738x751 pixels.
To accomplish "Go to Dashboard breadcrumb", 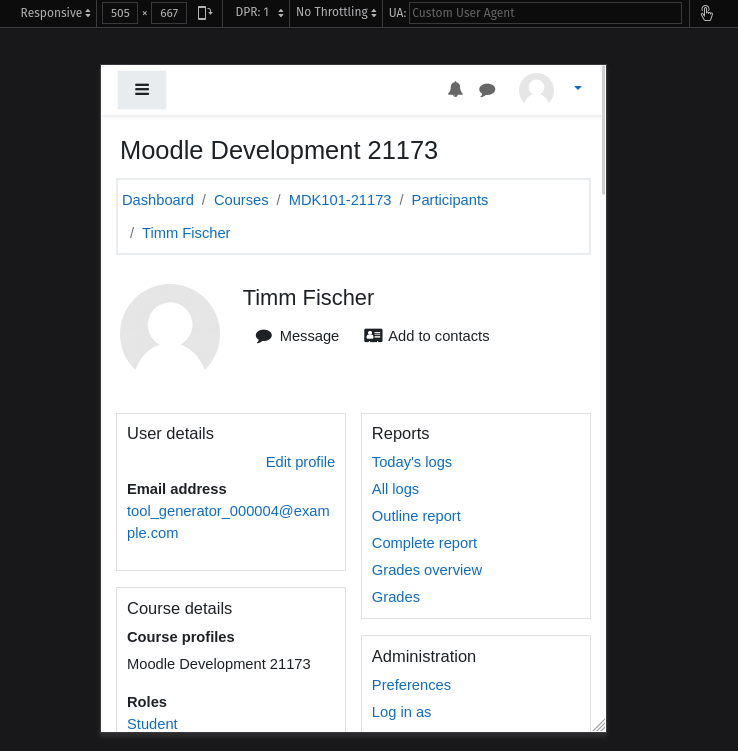I will 158,200.
